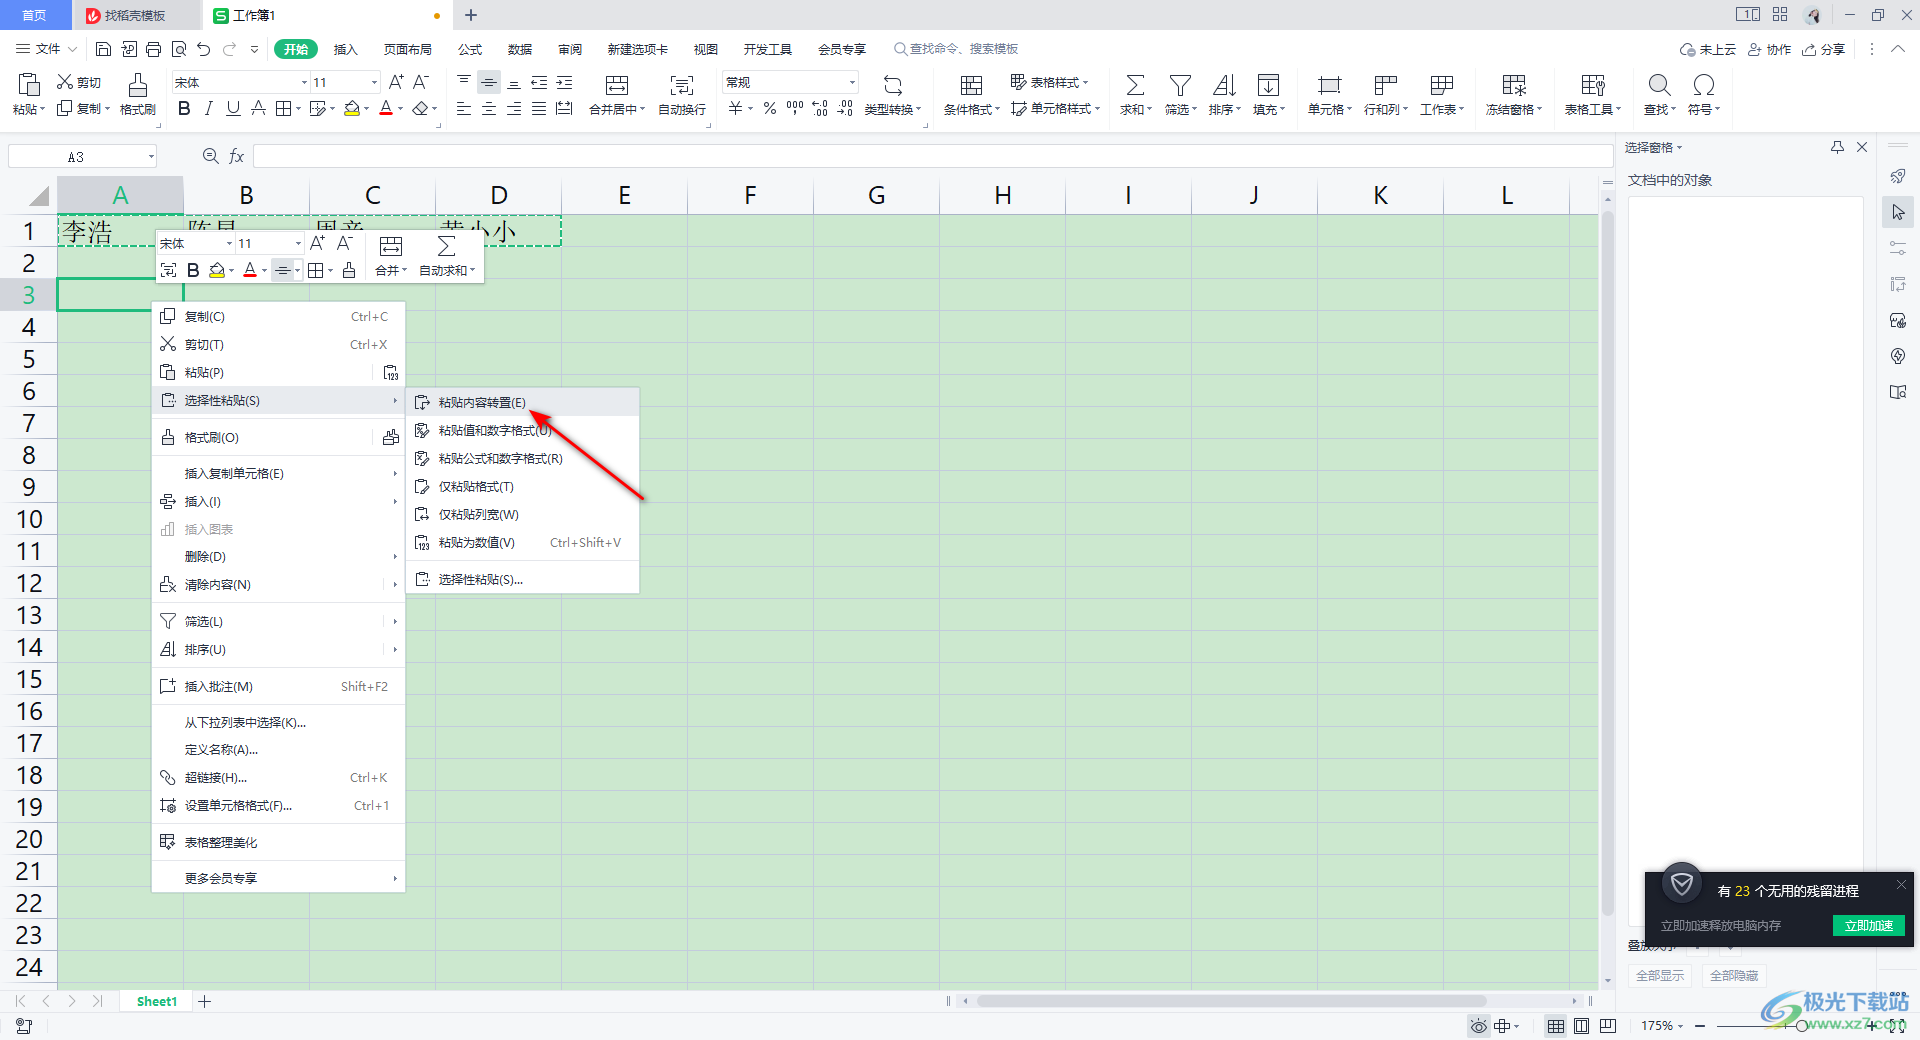
Task: Click the Save icon in quick toolbar
Action: 103,49
